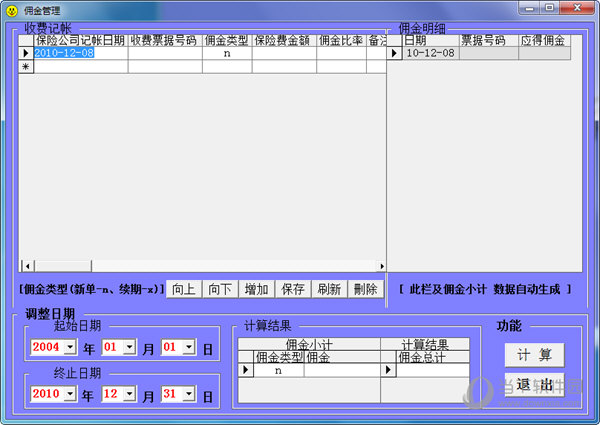Click the 向下 button
The width and height of the screenshot is (600, 425).
pyautogui.click(x=220, y=289)
